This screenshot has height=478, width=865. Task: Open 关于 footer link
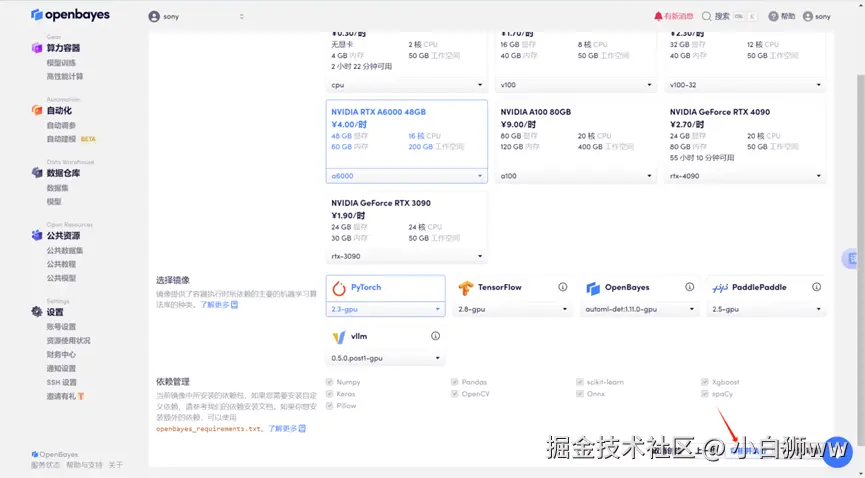pyautogui.click(x=116, y=465)
